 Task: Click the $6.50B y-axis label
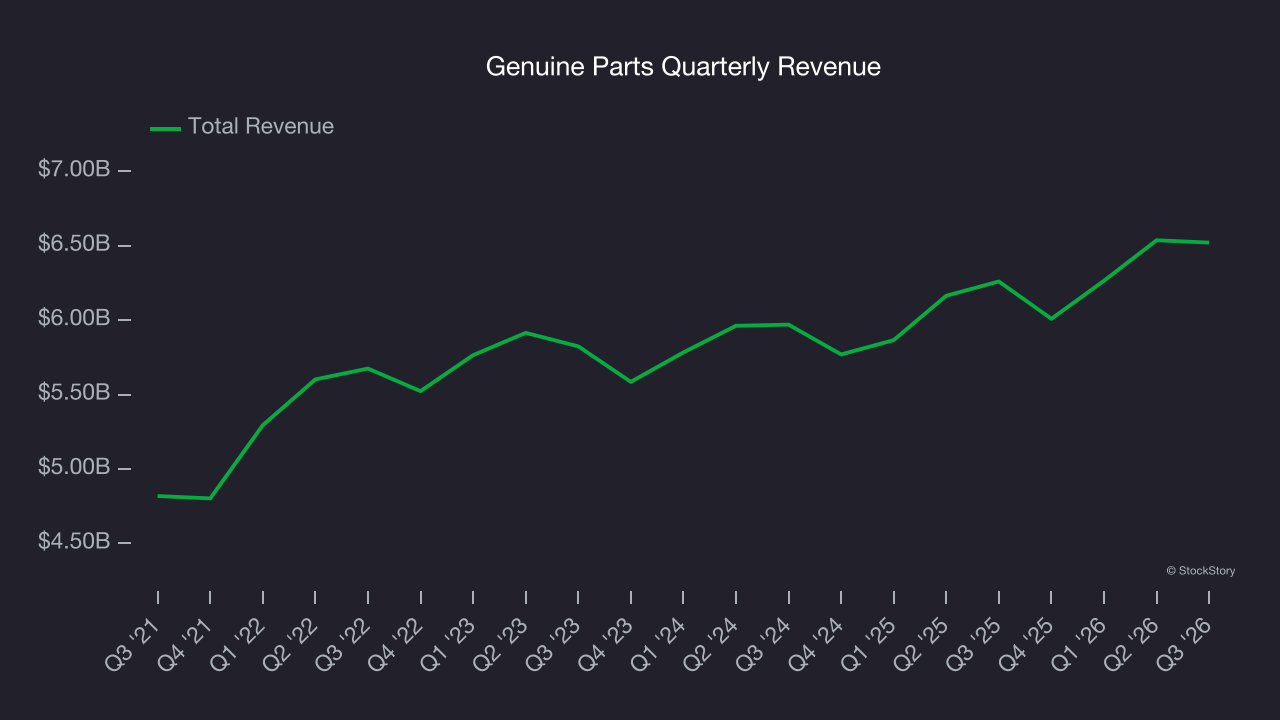coord(74,245)
